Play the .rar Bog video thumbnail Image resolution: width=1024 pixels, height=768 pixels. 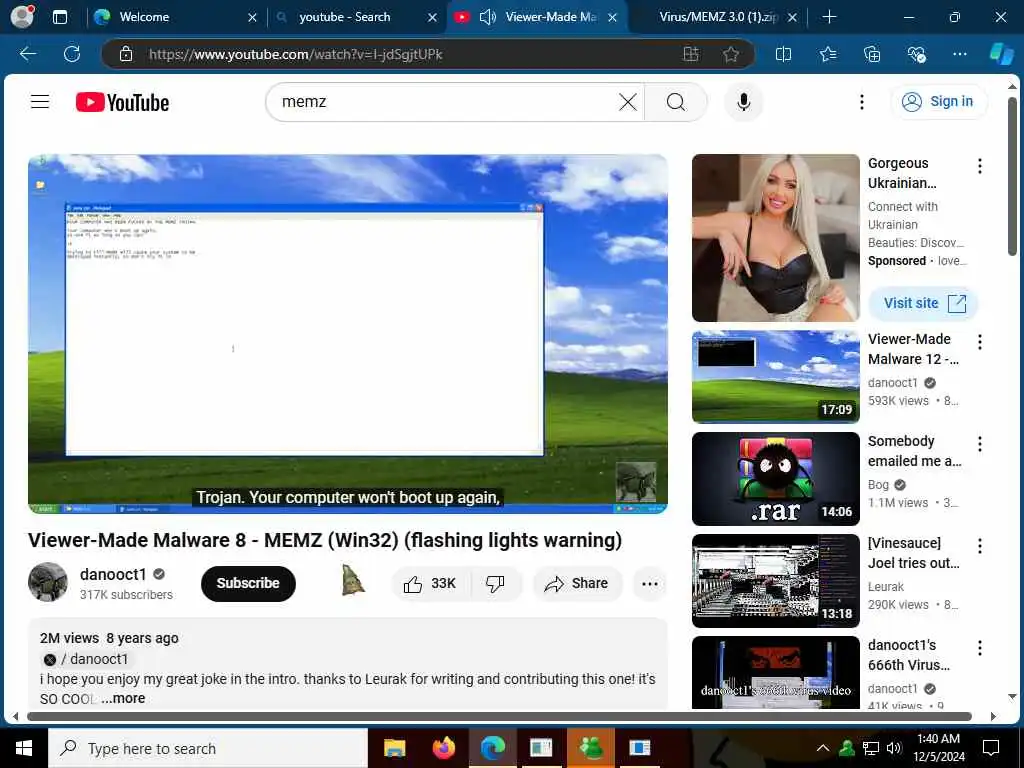pyautogui.click(x=775, y=479)
